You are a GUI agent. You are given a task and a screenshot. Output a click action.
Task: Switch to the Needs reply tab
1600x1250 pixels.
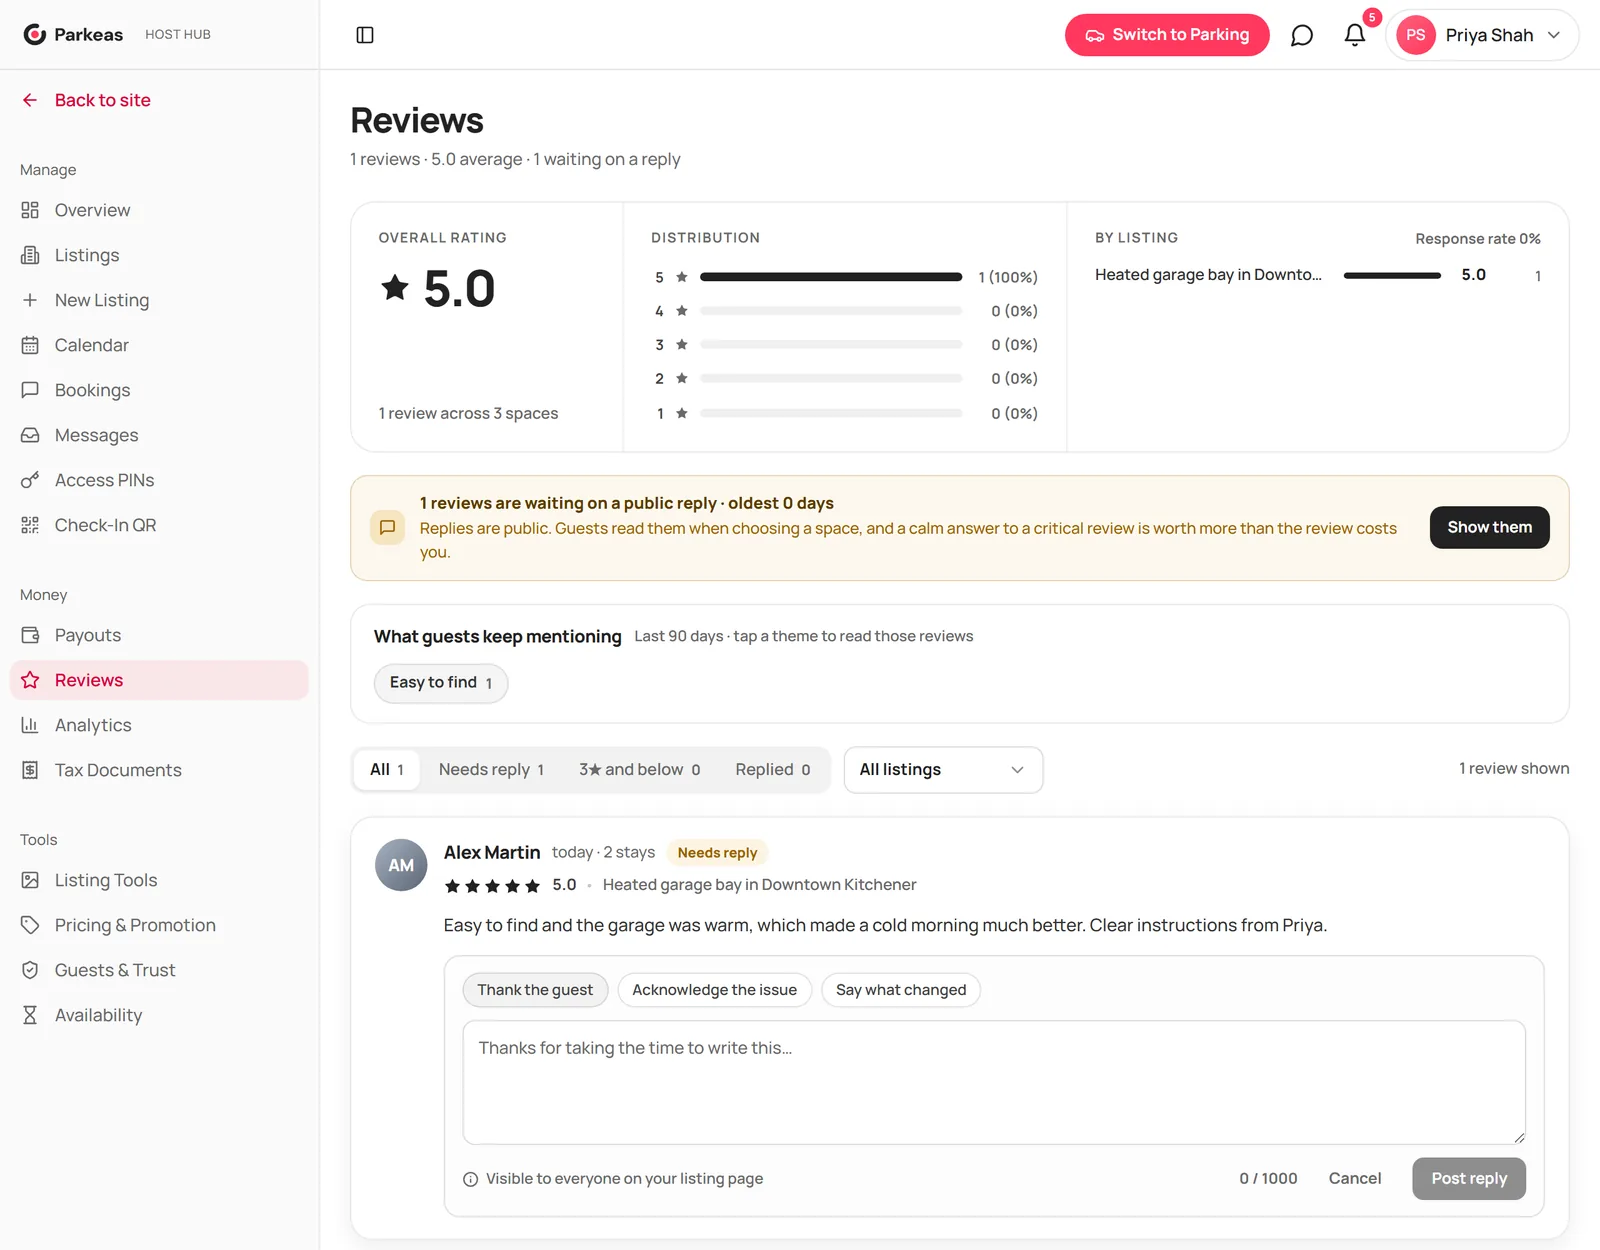[491, 770]
